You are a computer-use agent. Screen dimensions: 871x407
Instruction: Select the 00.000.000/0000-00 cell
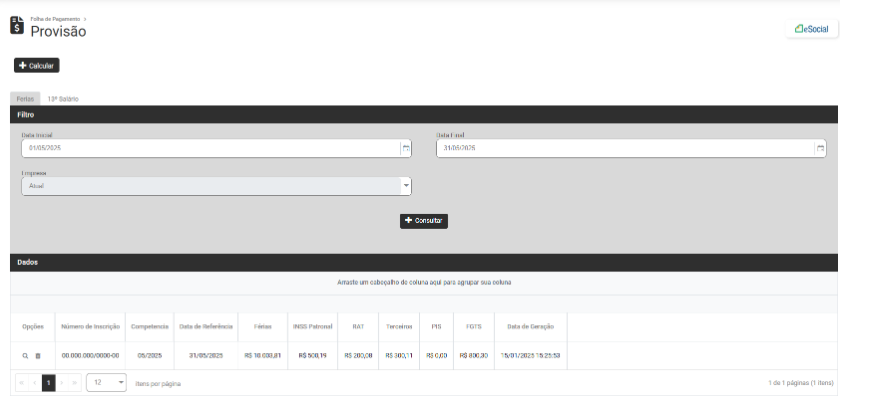pos(91,355)
